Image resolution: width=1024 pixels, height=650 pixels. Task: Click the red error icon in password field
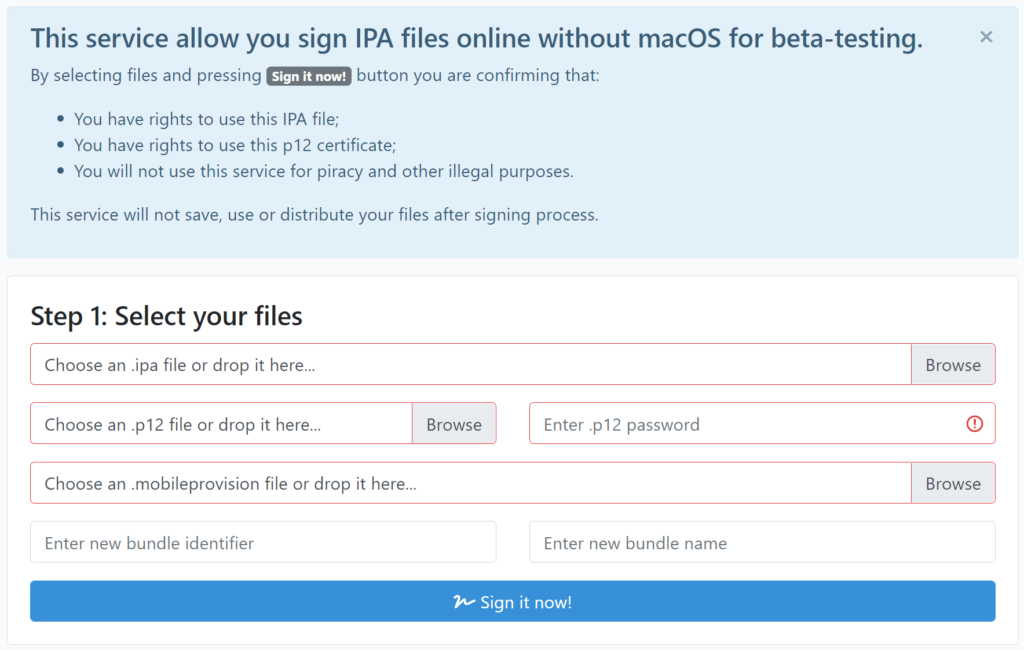point(975,424)
